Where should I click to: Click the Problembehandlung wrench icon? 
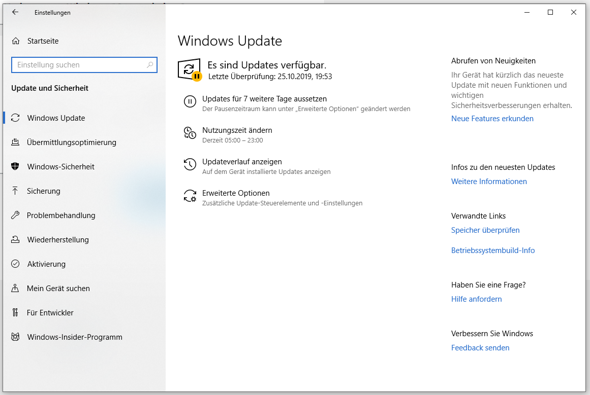pyautogui.click(x=15, y=215)
